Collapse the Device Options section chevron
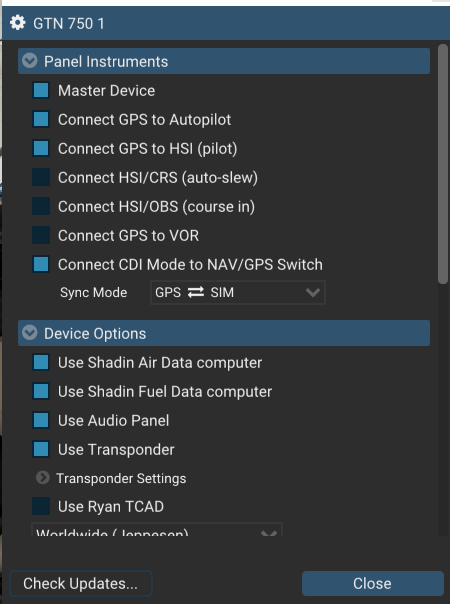This screenshot has height=604, width=450. 30,333
